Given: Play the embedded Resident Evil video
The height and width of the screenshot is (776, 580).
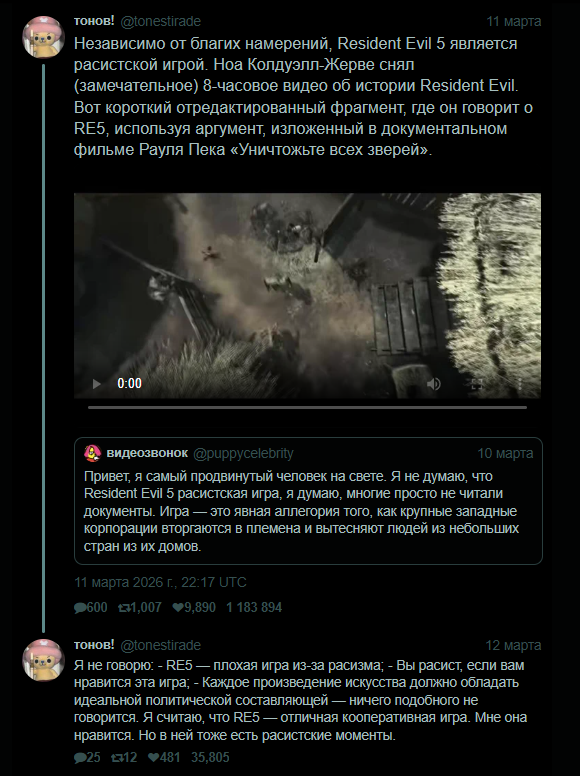Looking at the screenshot, I should click(97, 384).
